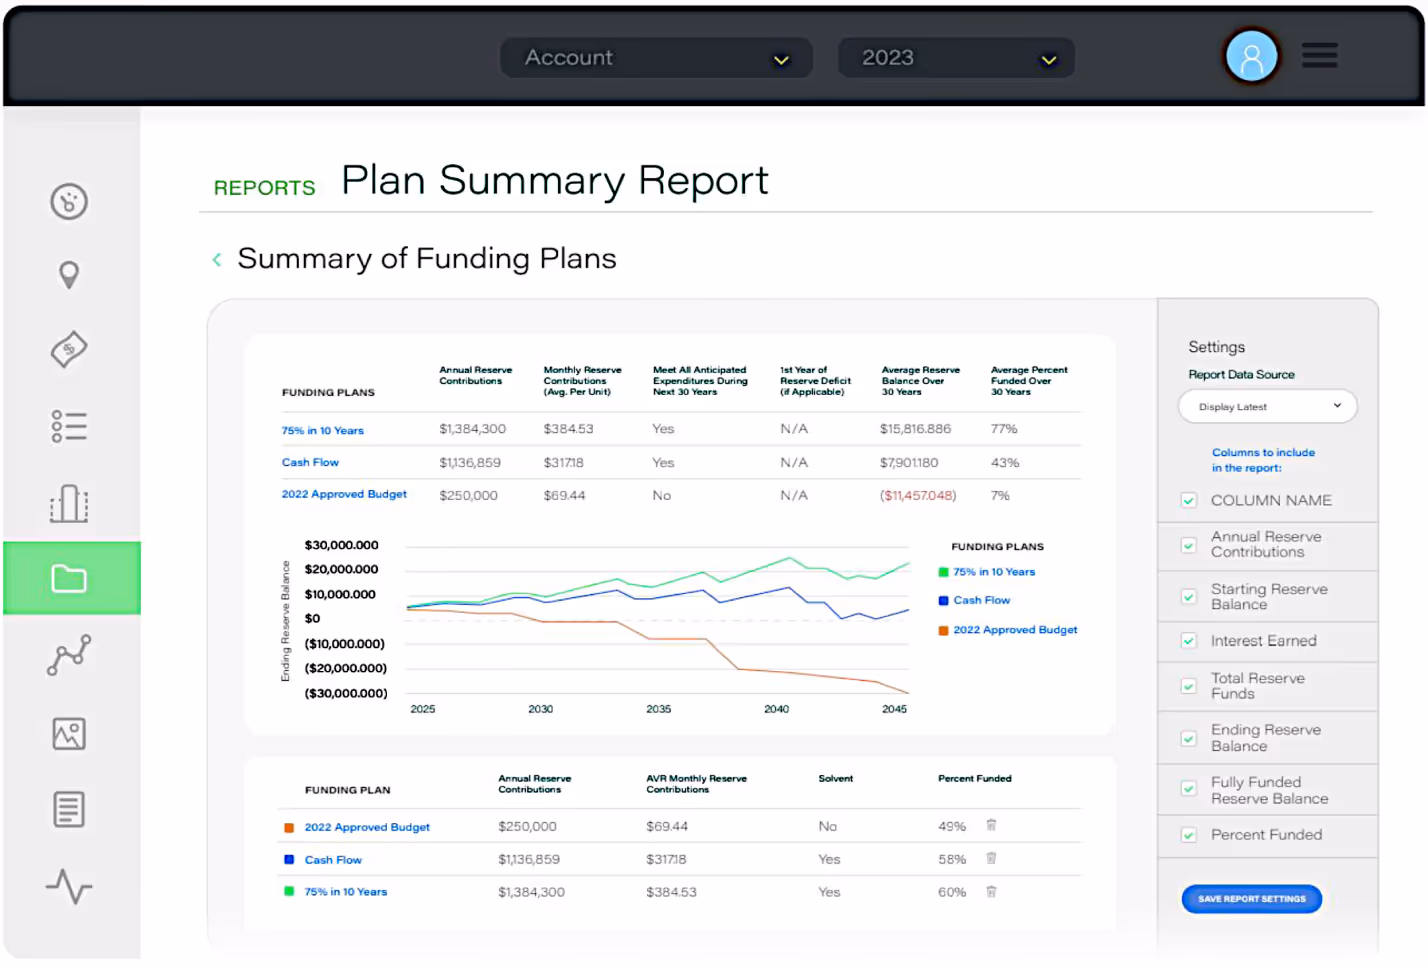Delete the 75% in 10 Years plan row
Viewport: 1428px width, 968px height.
tap(991, 891)
